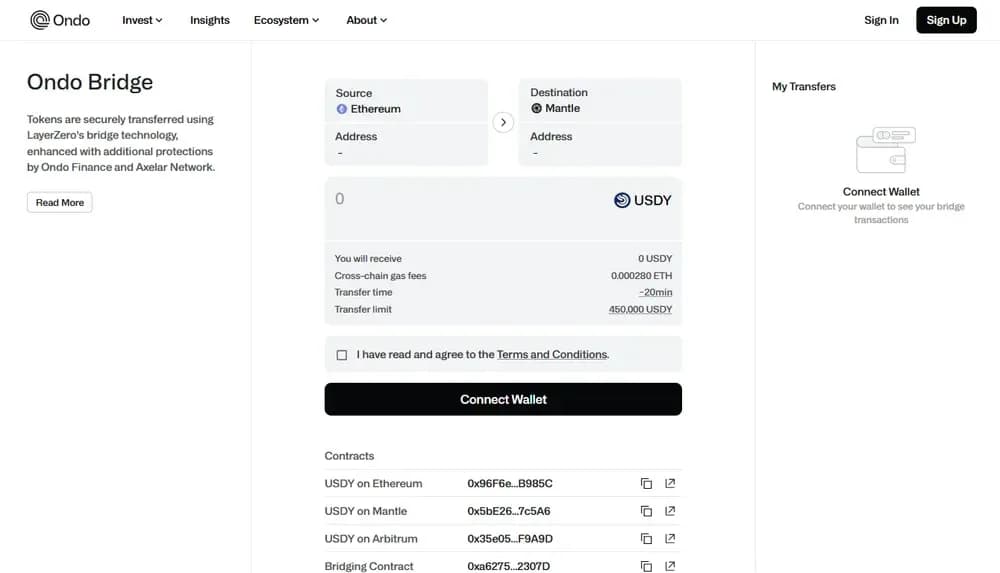This screenshot has width=1000, height=573.
Task: Copy the Bridging Contract address
Action: coord(646,566)
